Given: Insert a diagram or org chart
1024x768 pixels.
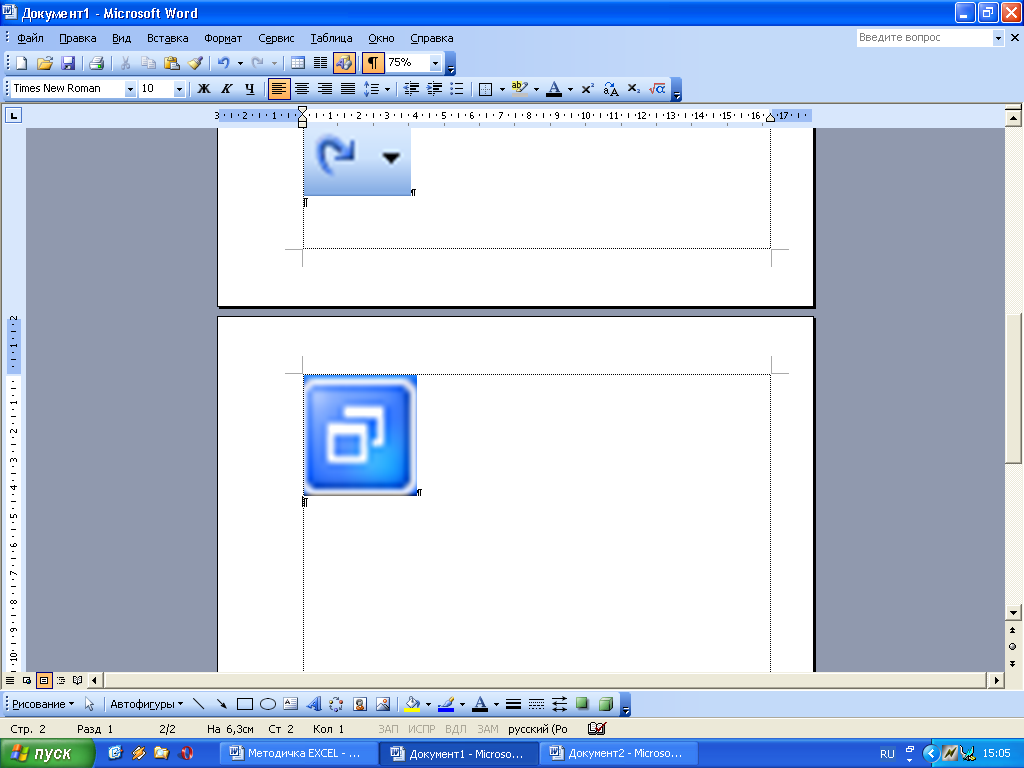Looking at the screenshot, I should pos(336,704).
